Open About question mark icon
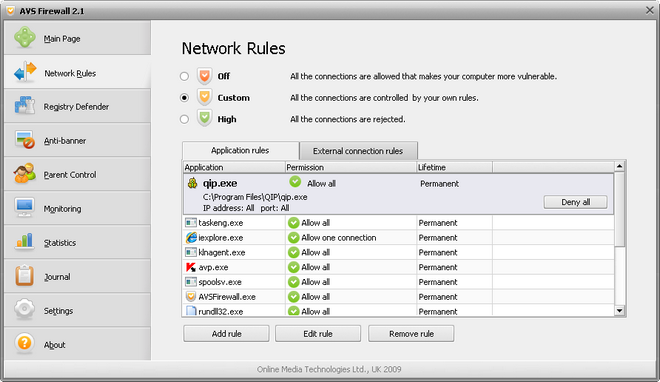The image size is (660, 382). (x=24, y=343)
